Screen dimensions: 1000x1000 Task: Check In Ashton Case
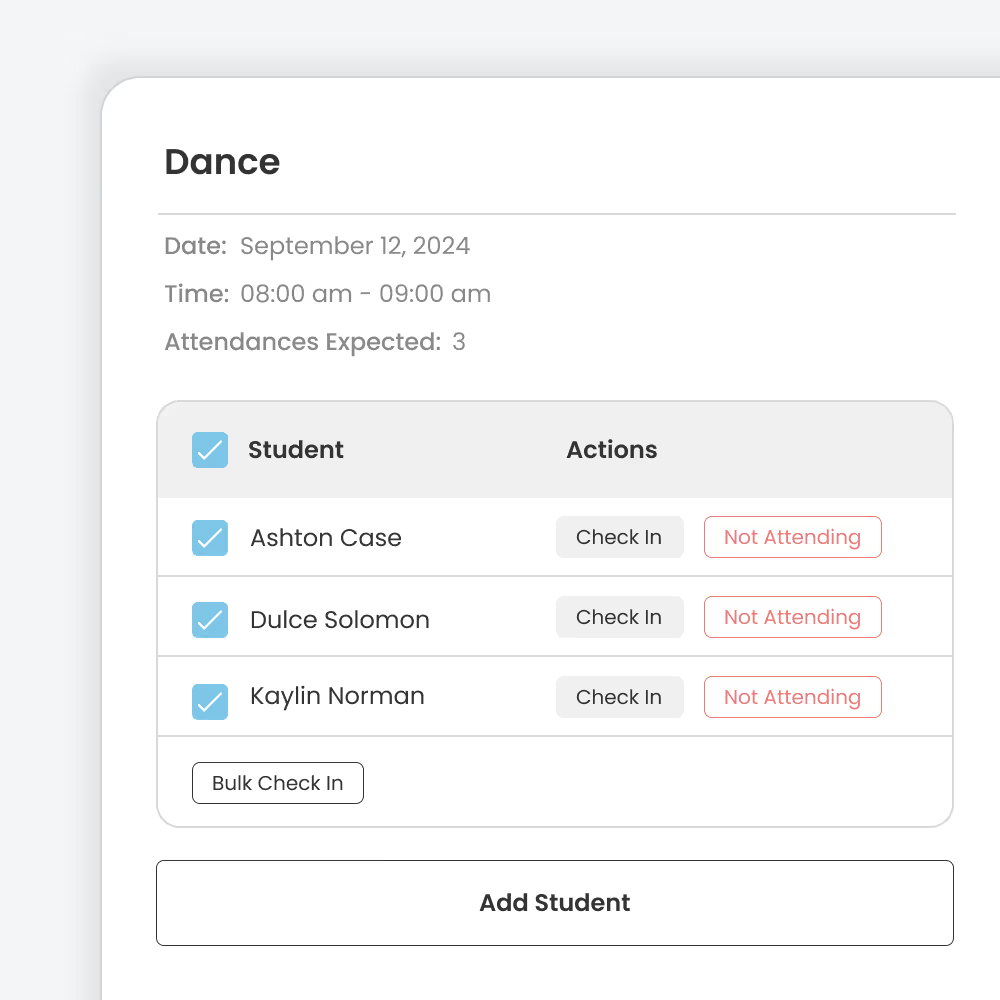tap(619, 537)
